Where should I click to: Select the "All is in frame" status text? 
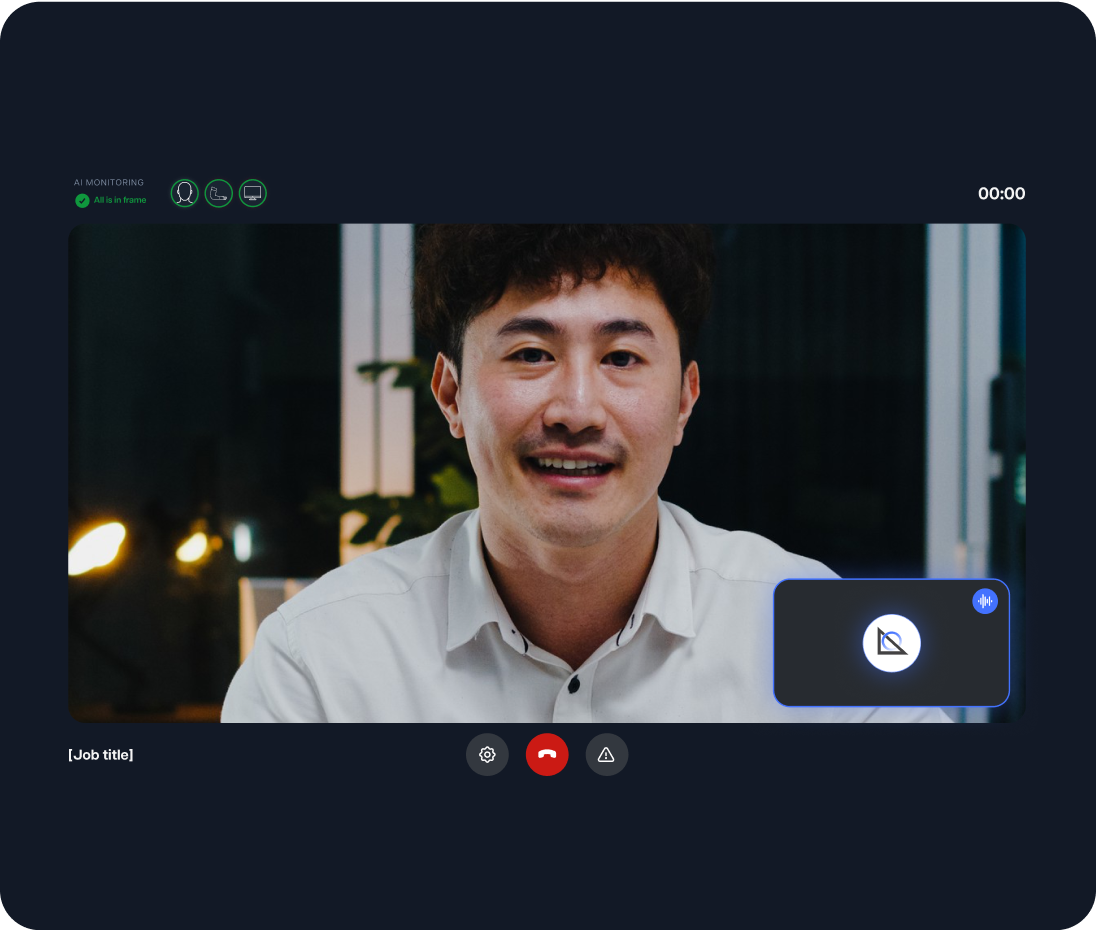point(120,200)
